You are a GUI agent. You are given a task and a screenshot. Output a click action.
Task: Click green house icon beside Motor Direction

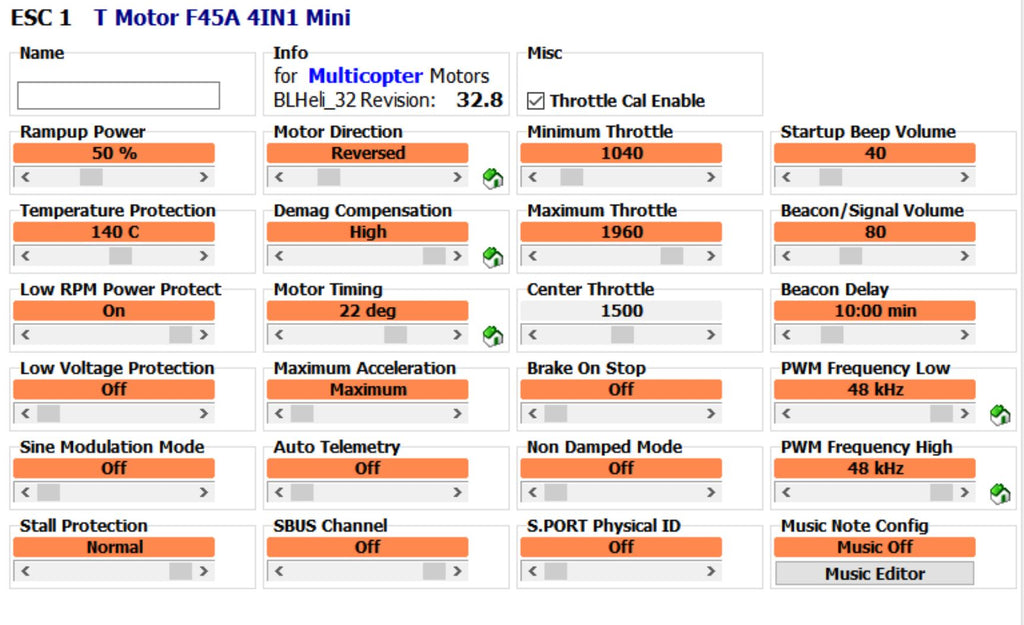pos(492,179)
